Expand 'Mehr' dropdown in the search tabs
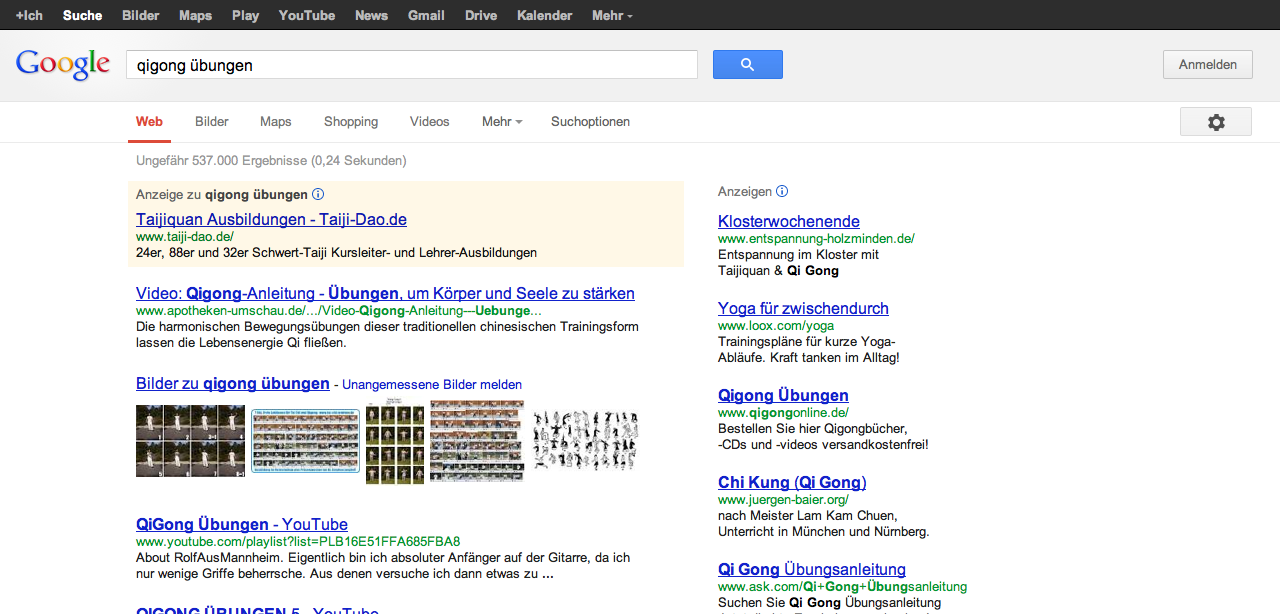Image resolution: width=1280 pixels, height=614 pixels. click(502, 122)
